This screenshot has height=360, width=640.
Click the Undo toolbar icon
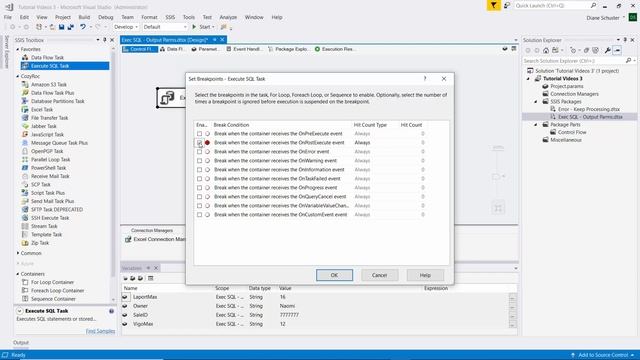[x=83, y=27]
